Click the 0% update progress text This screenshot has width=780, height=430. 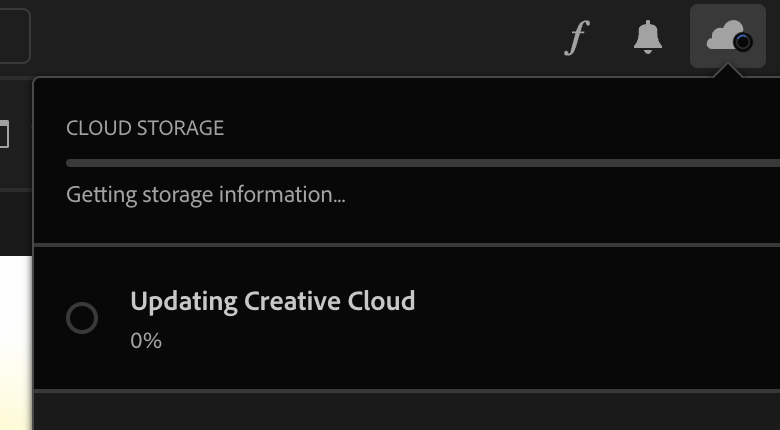click(x=146, y=340)
